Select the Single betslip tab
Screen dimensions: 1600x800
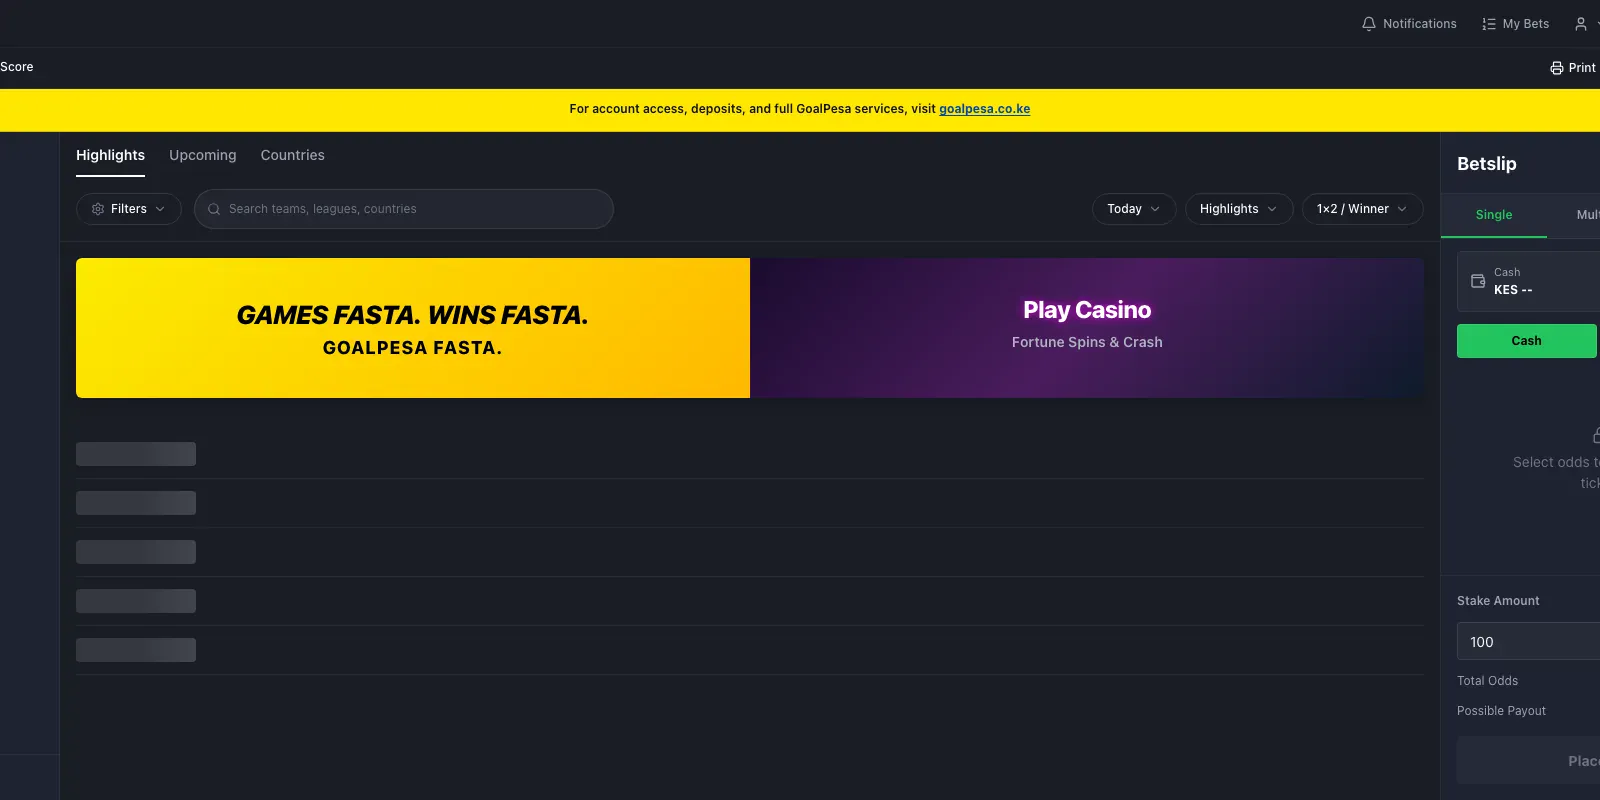coord(1494,215)
